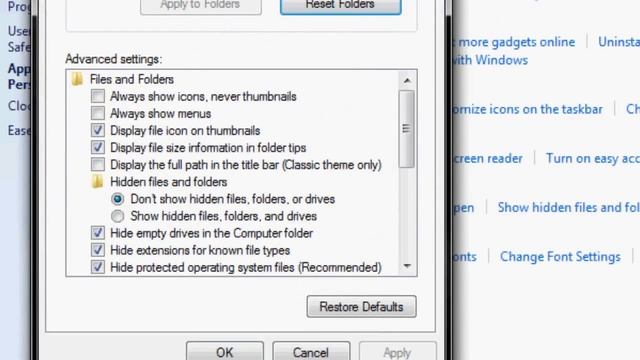640x360 pixels.
Task: Open 'more gadgets online' link in Control Panel
Action: (x=516, y=42)
